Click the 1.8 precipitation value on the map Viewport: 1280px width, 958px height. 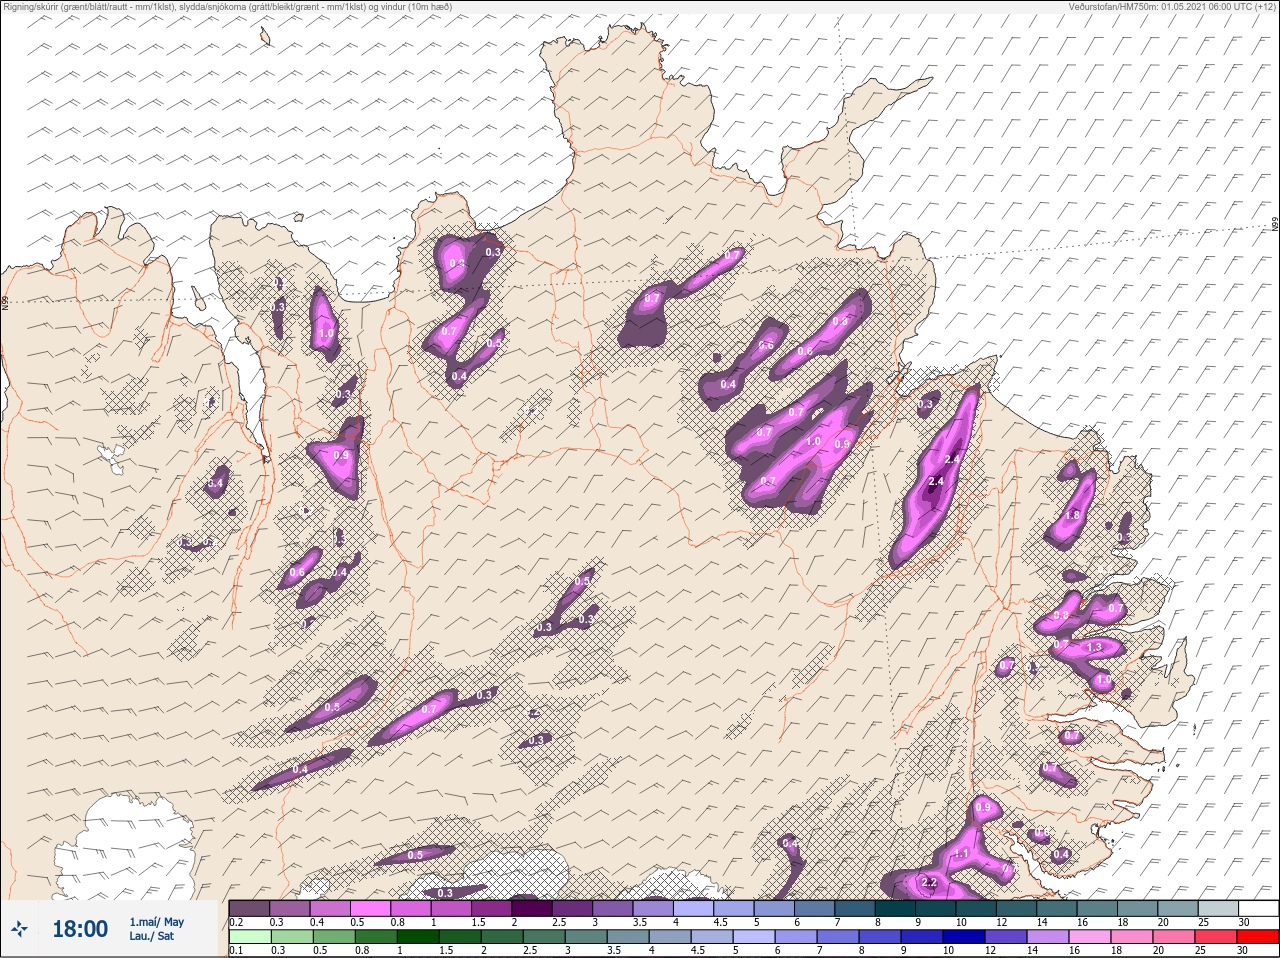pyautogui.click(x=1073, y=515)
